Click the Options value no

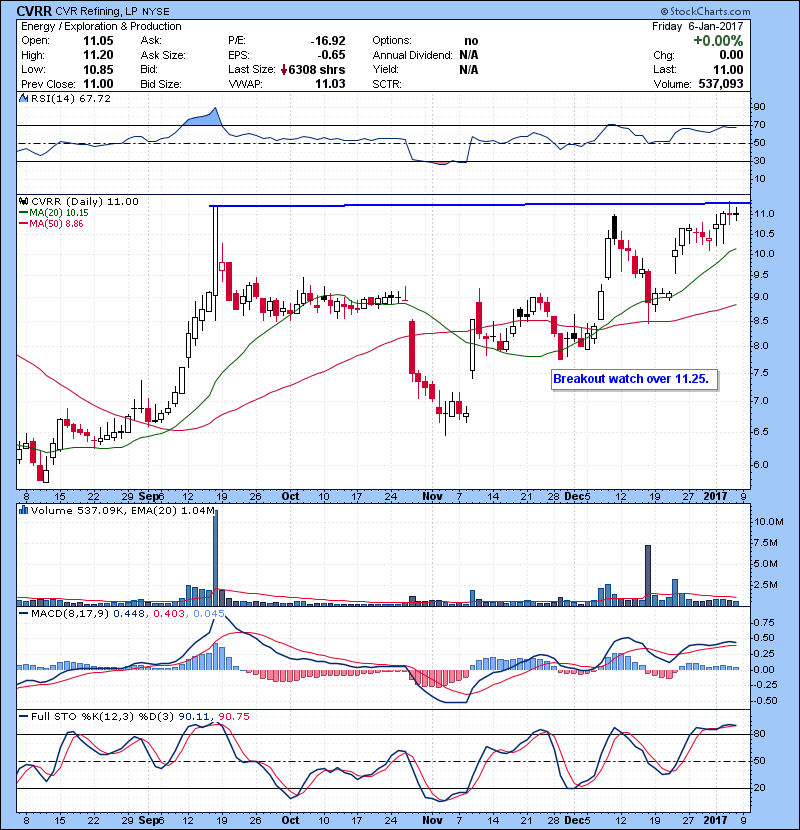tap(471, 41)
